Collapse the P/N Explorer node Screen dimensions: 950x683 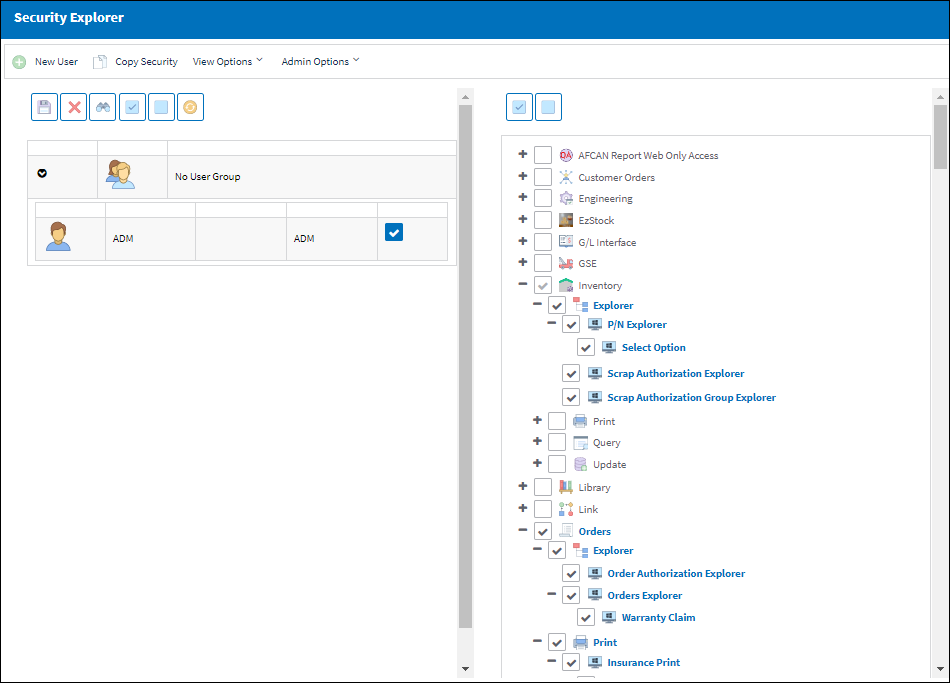(551, 323)
